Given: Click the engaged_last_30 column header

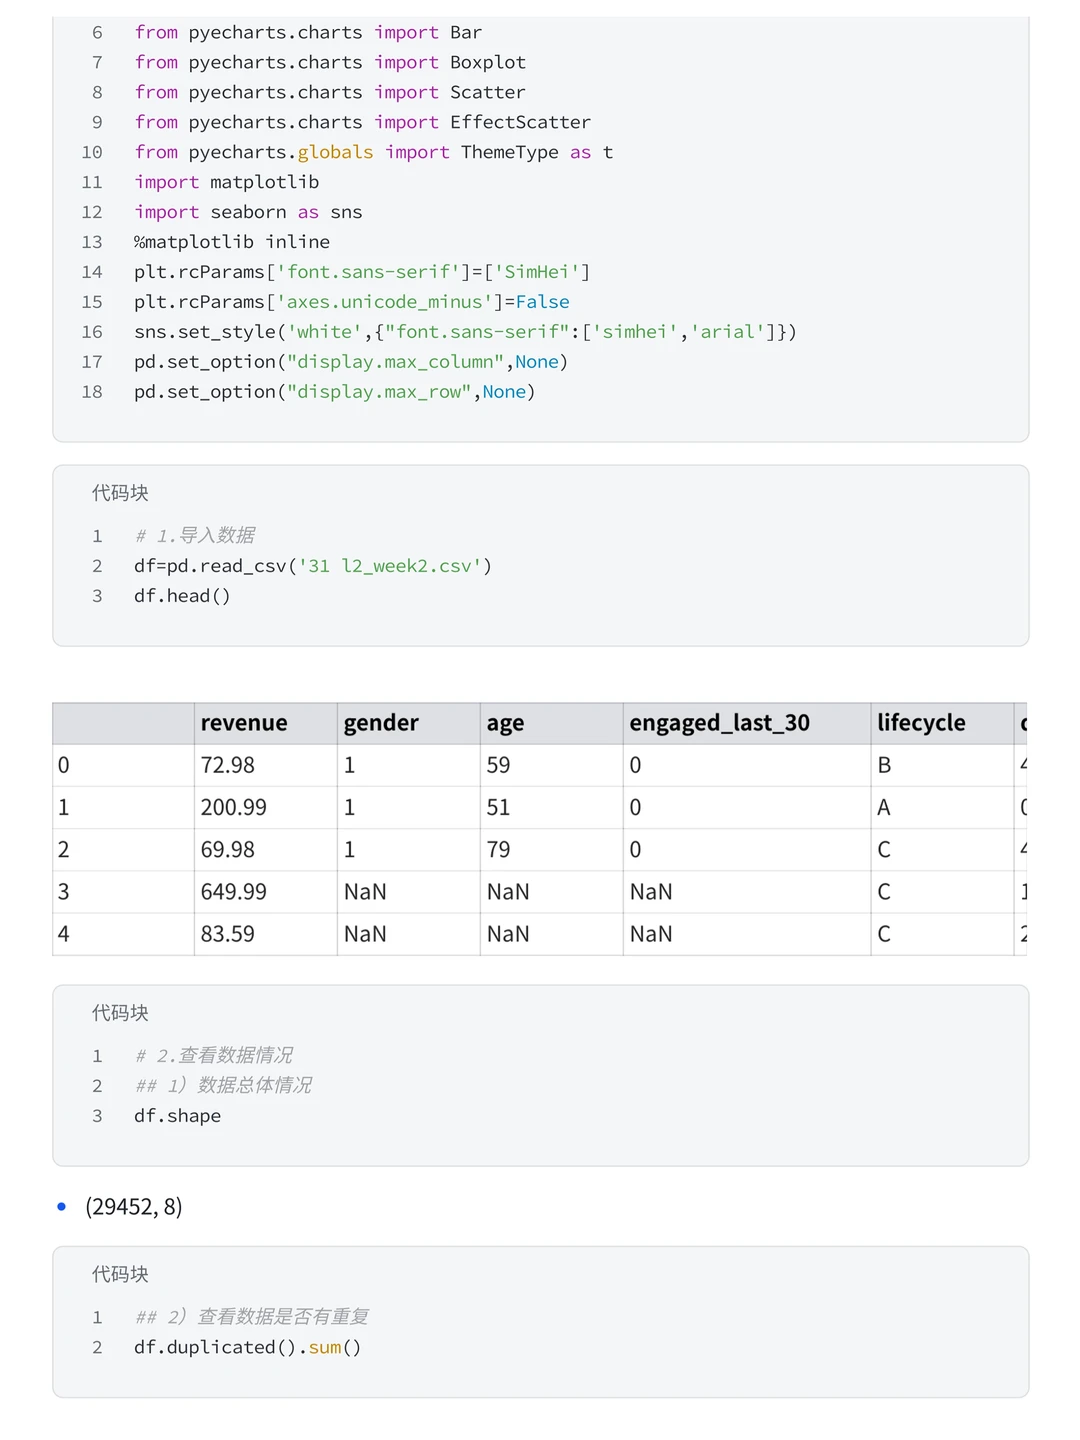Looking at the screenshot, I should click(x=719, y=723).
